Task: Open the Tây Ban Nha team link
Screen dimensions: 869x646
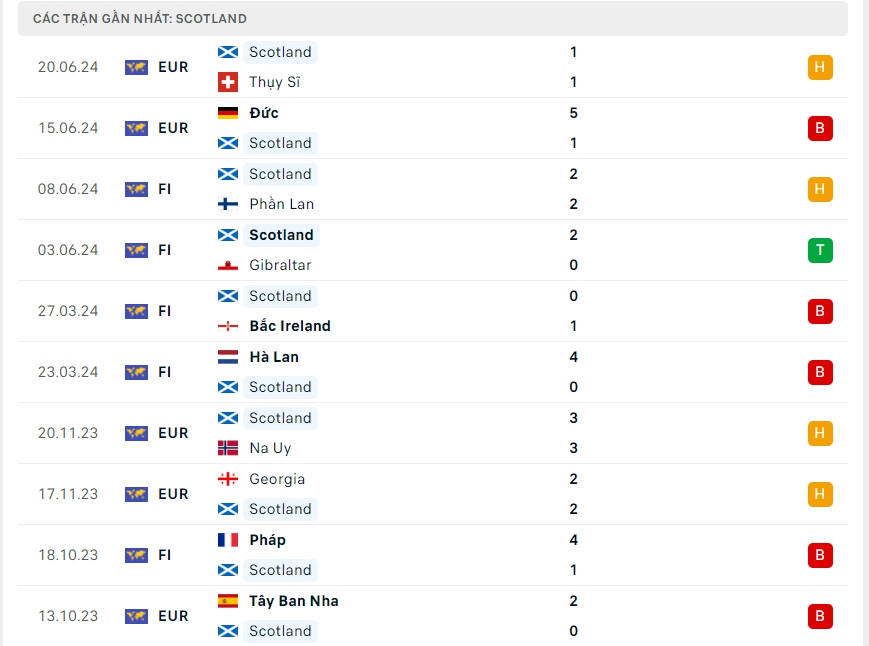Action: (x=294, y=601)
